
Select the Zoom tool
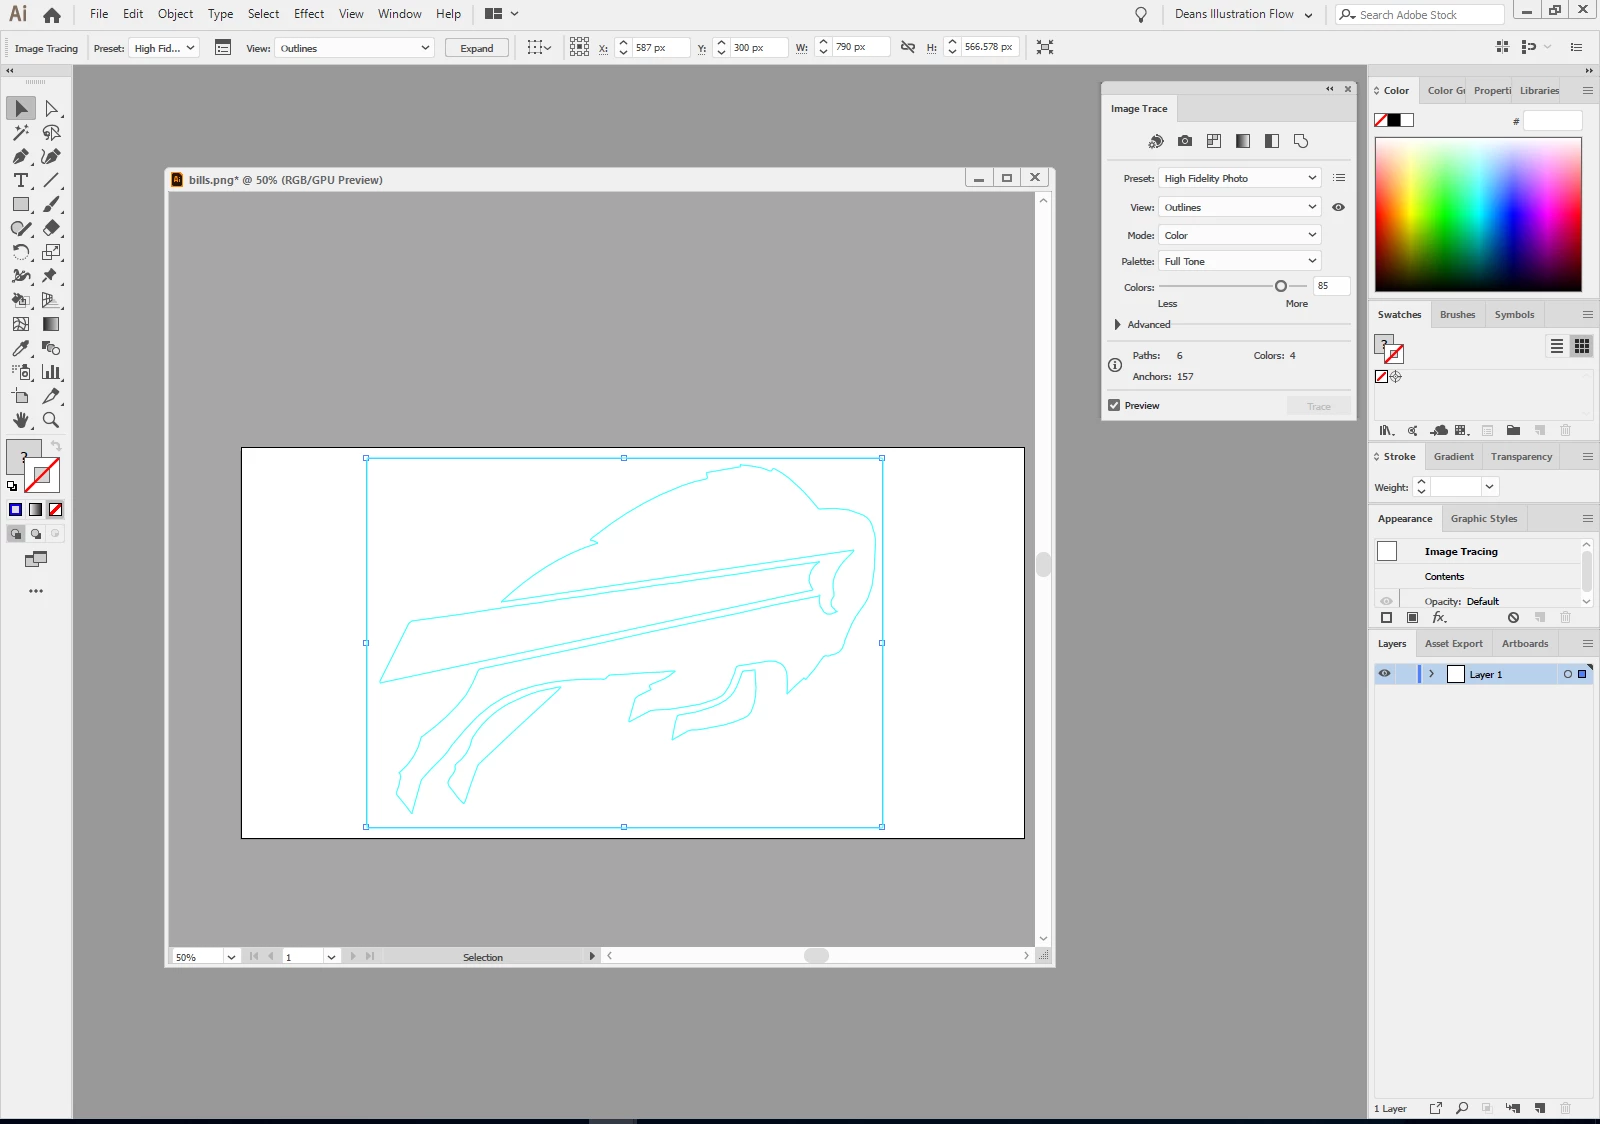(52, 420)
